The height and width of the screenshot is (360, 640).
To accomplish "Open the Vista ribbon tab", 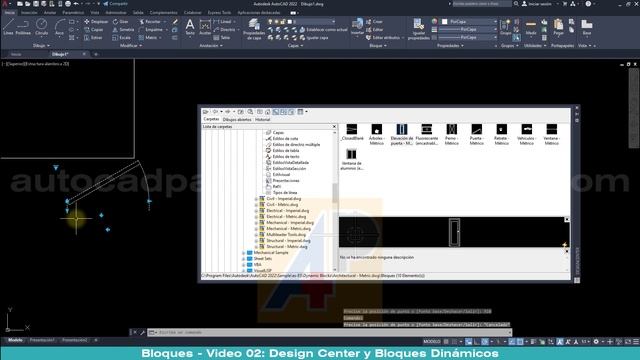I will [x=95, y=13].
